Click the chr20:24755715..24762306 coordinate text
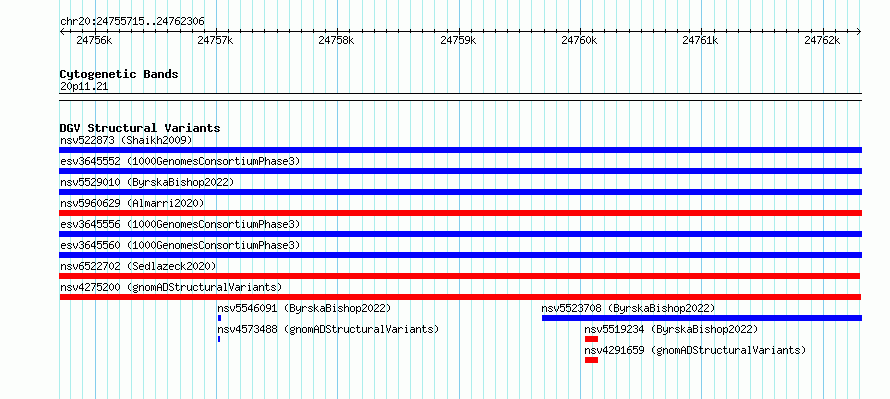890x399 pixels. click(132, 22)
